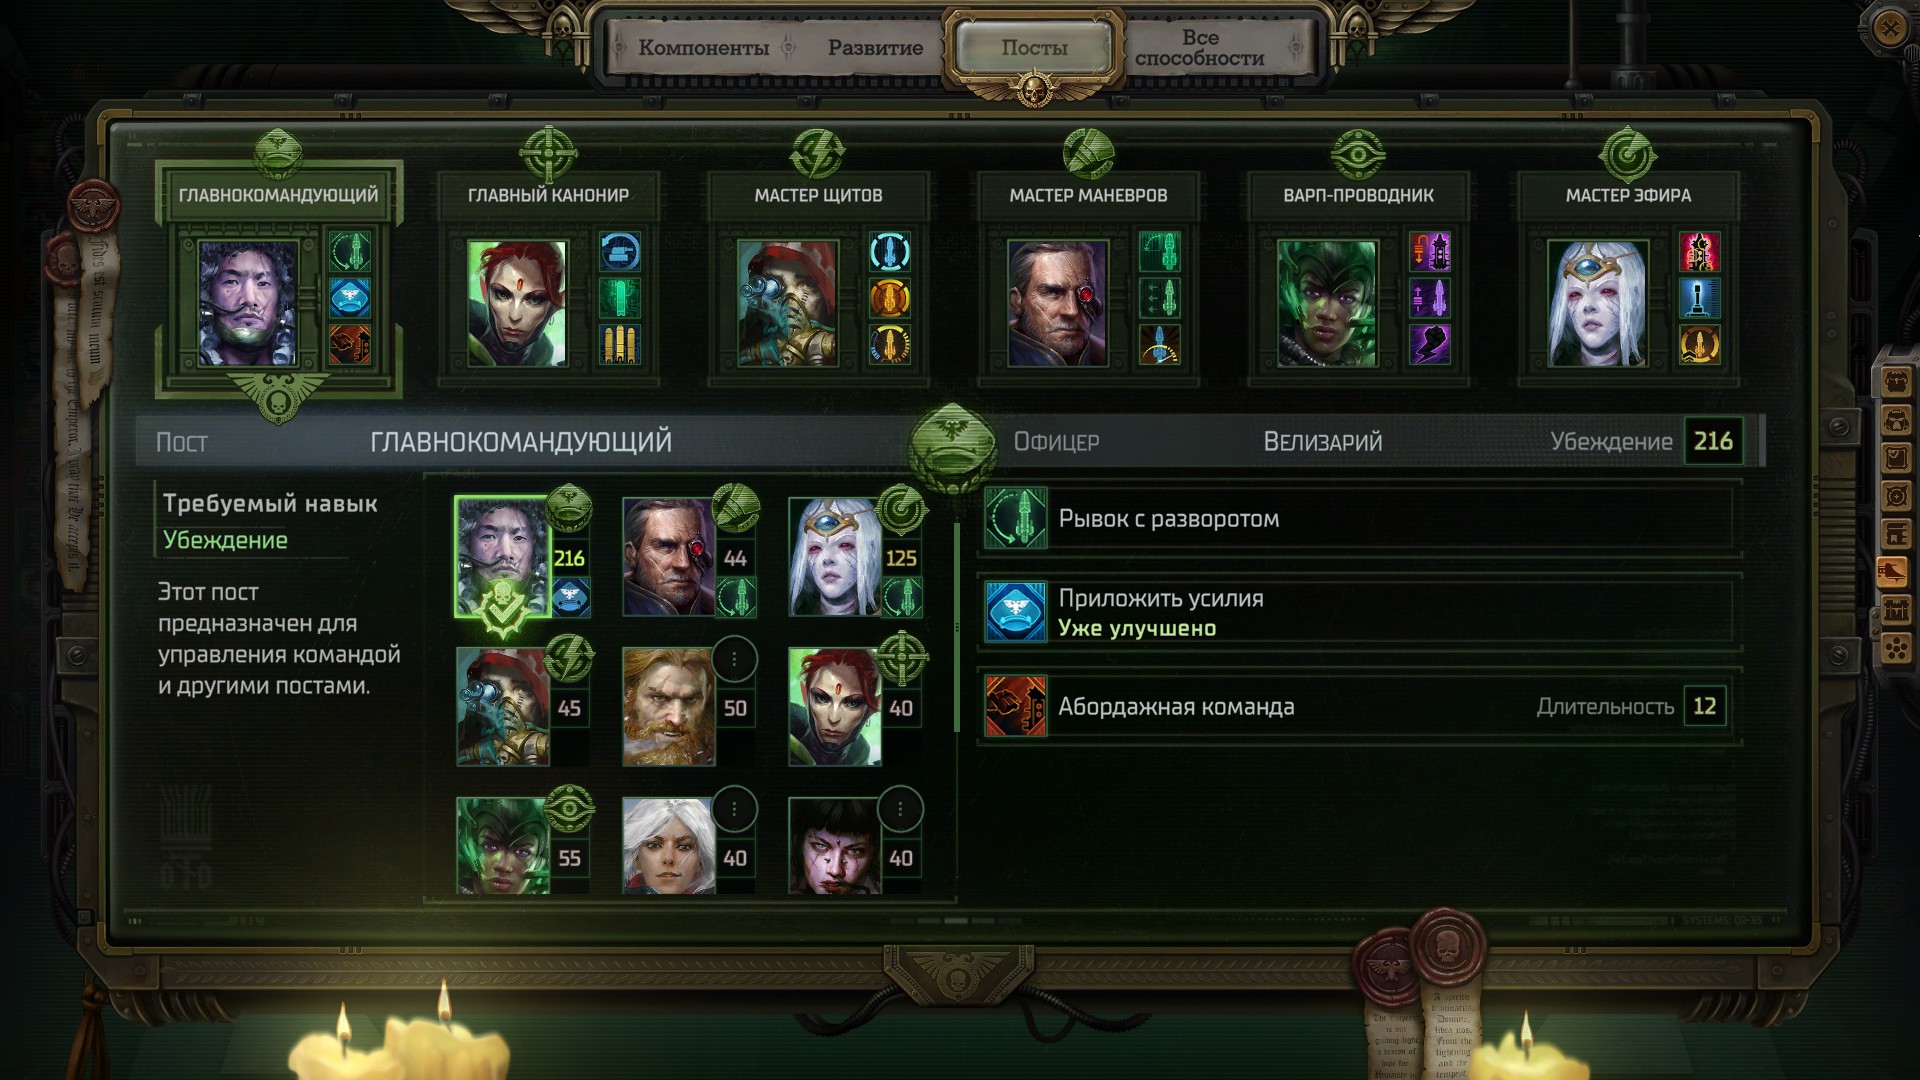Click the Приложить усилия ability icon
The image size is (1920, 1080).
tap(1015, 611)
